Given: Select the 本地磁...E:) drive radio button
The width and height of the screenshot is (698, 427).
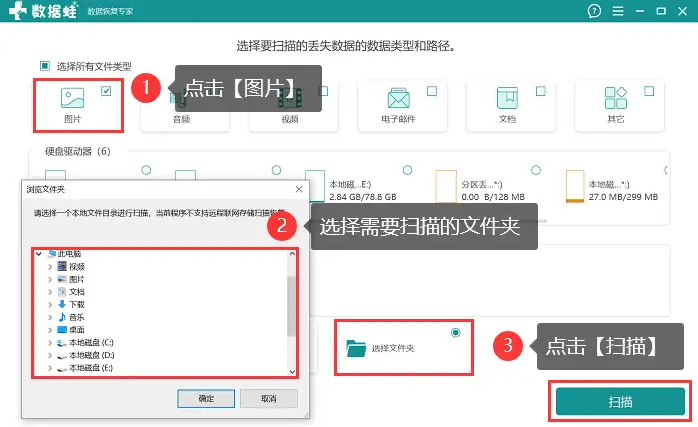Looking at the screenshot, I should (407, 170).
